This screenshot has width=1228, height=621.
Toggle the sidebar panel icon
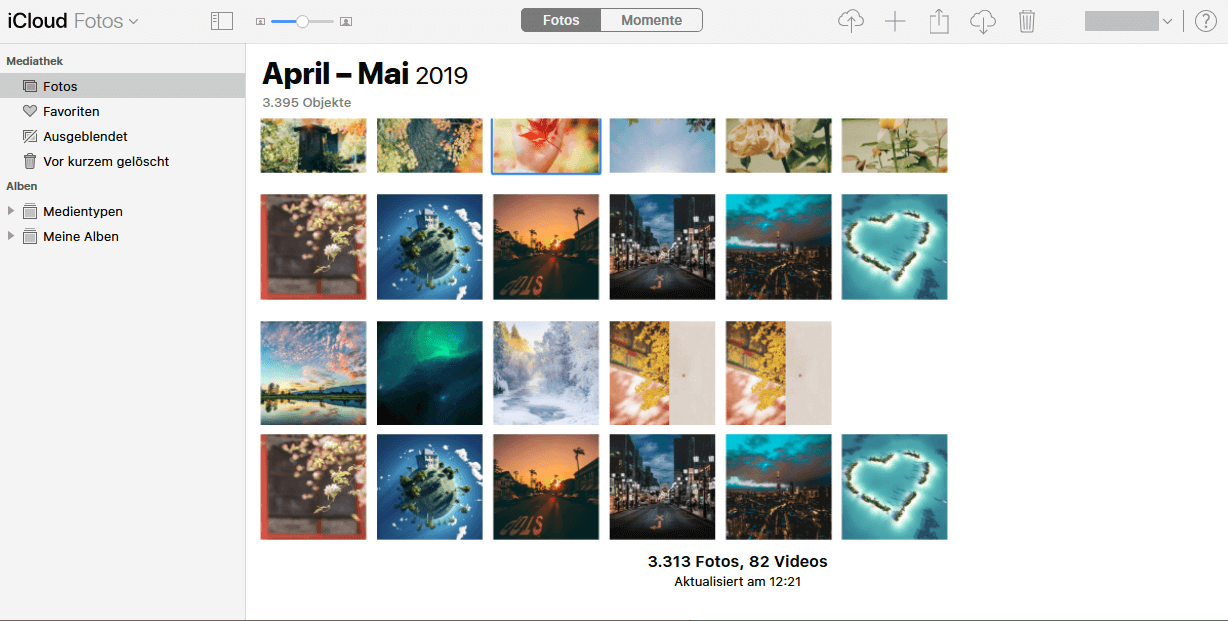tap(222, 21)
